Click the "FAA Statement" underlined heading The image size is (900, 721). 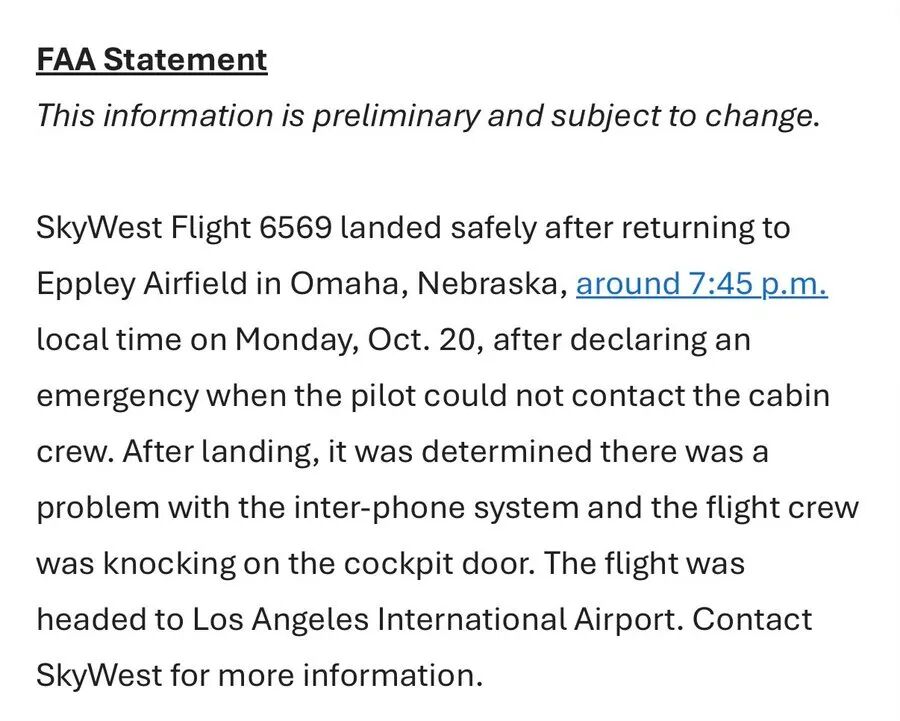152,60
